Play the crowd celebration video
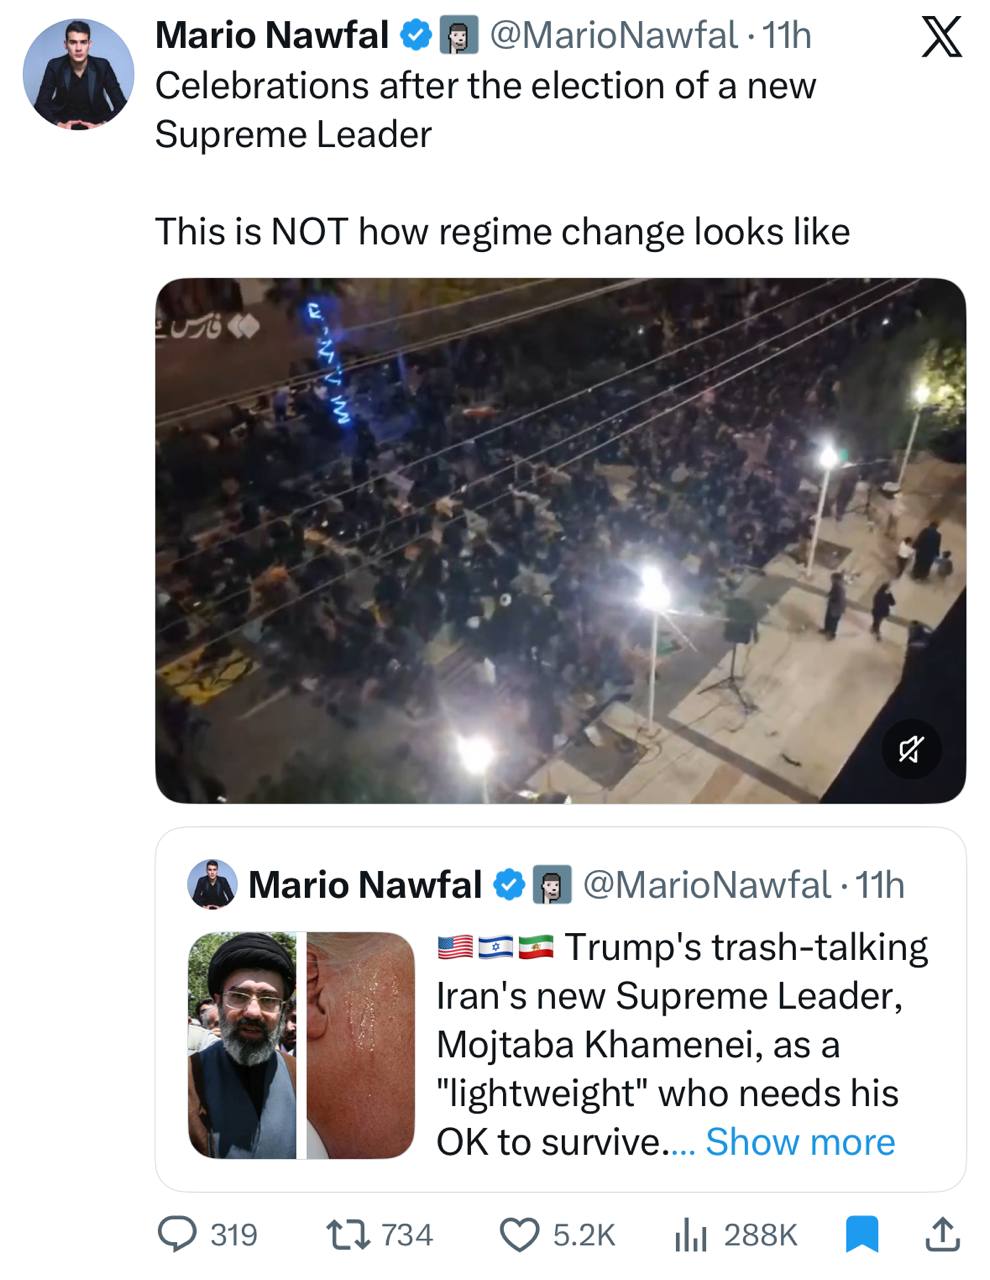 click(x=560, y=540)
